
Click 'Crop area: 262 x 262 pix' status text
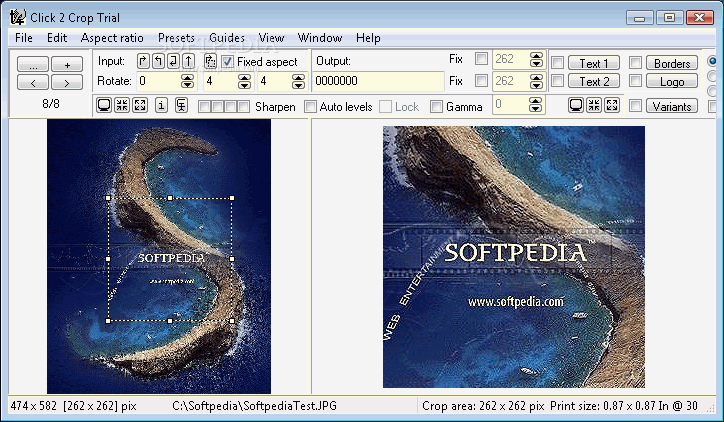click(483, 406)
